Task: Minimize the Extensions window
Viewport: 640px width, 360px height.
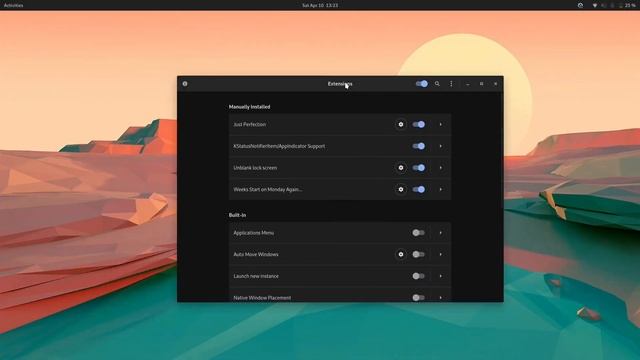Action: pos(468,84)
